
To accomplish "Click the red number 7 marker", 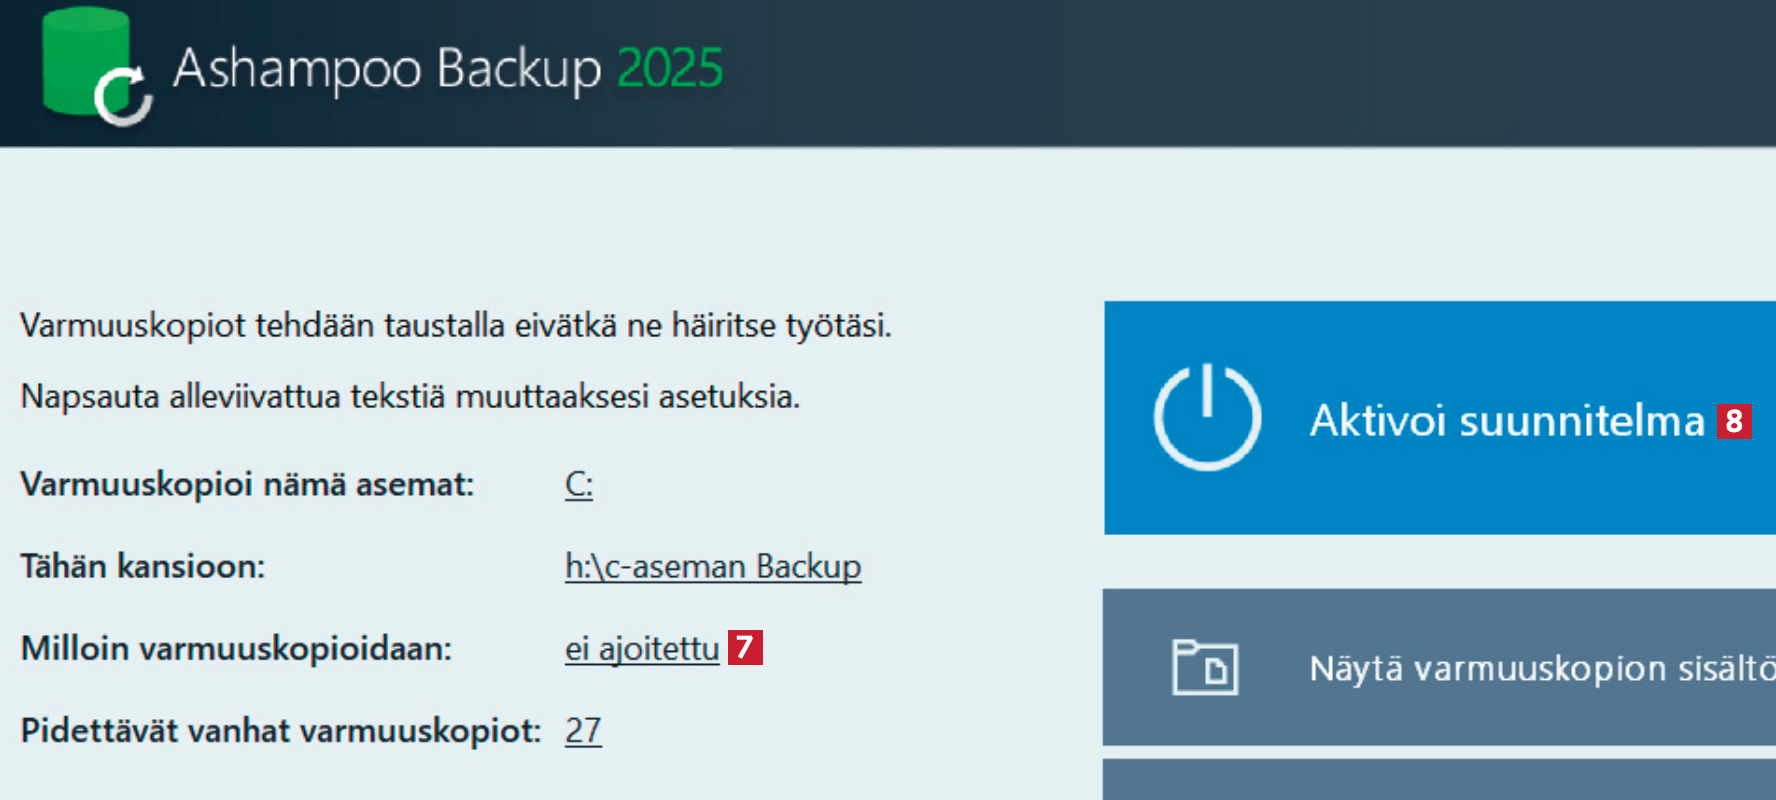I will pyautogui.click(x=745, y=648).
